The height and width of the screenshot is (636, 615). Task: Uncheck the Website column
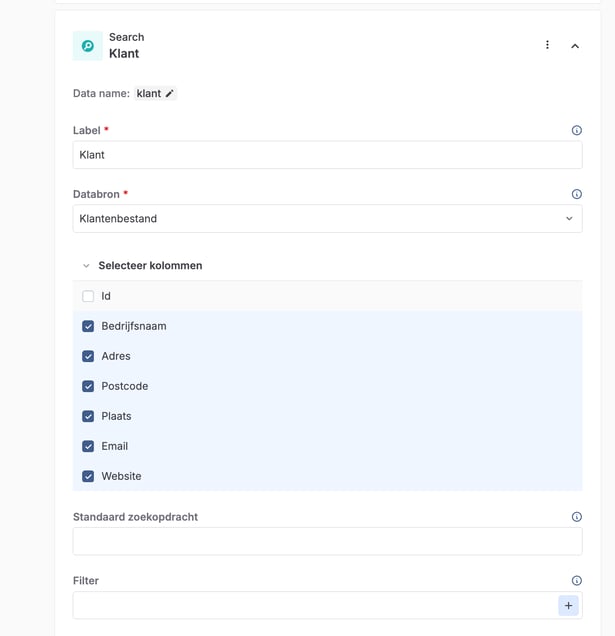pos(88,476)
